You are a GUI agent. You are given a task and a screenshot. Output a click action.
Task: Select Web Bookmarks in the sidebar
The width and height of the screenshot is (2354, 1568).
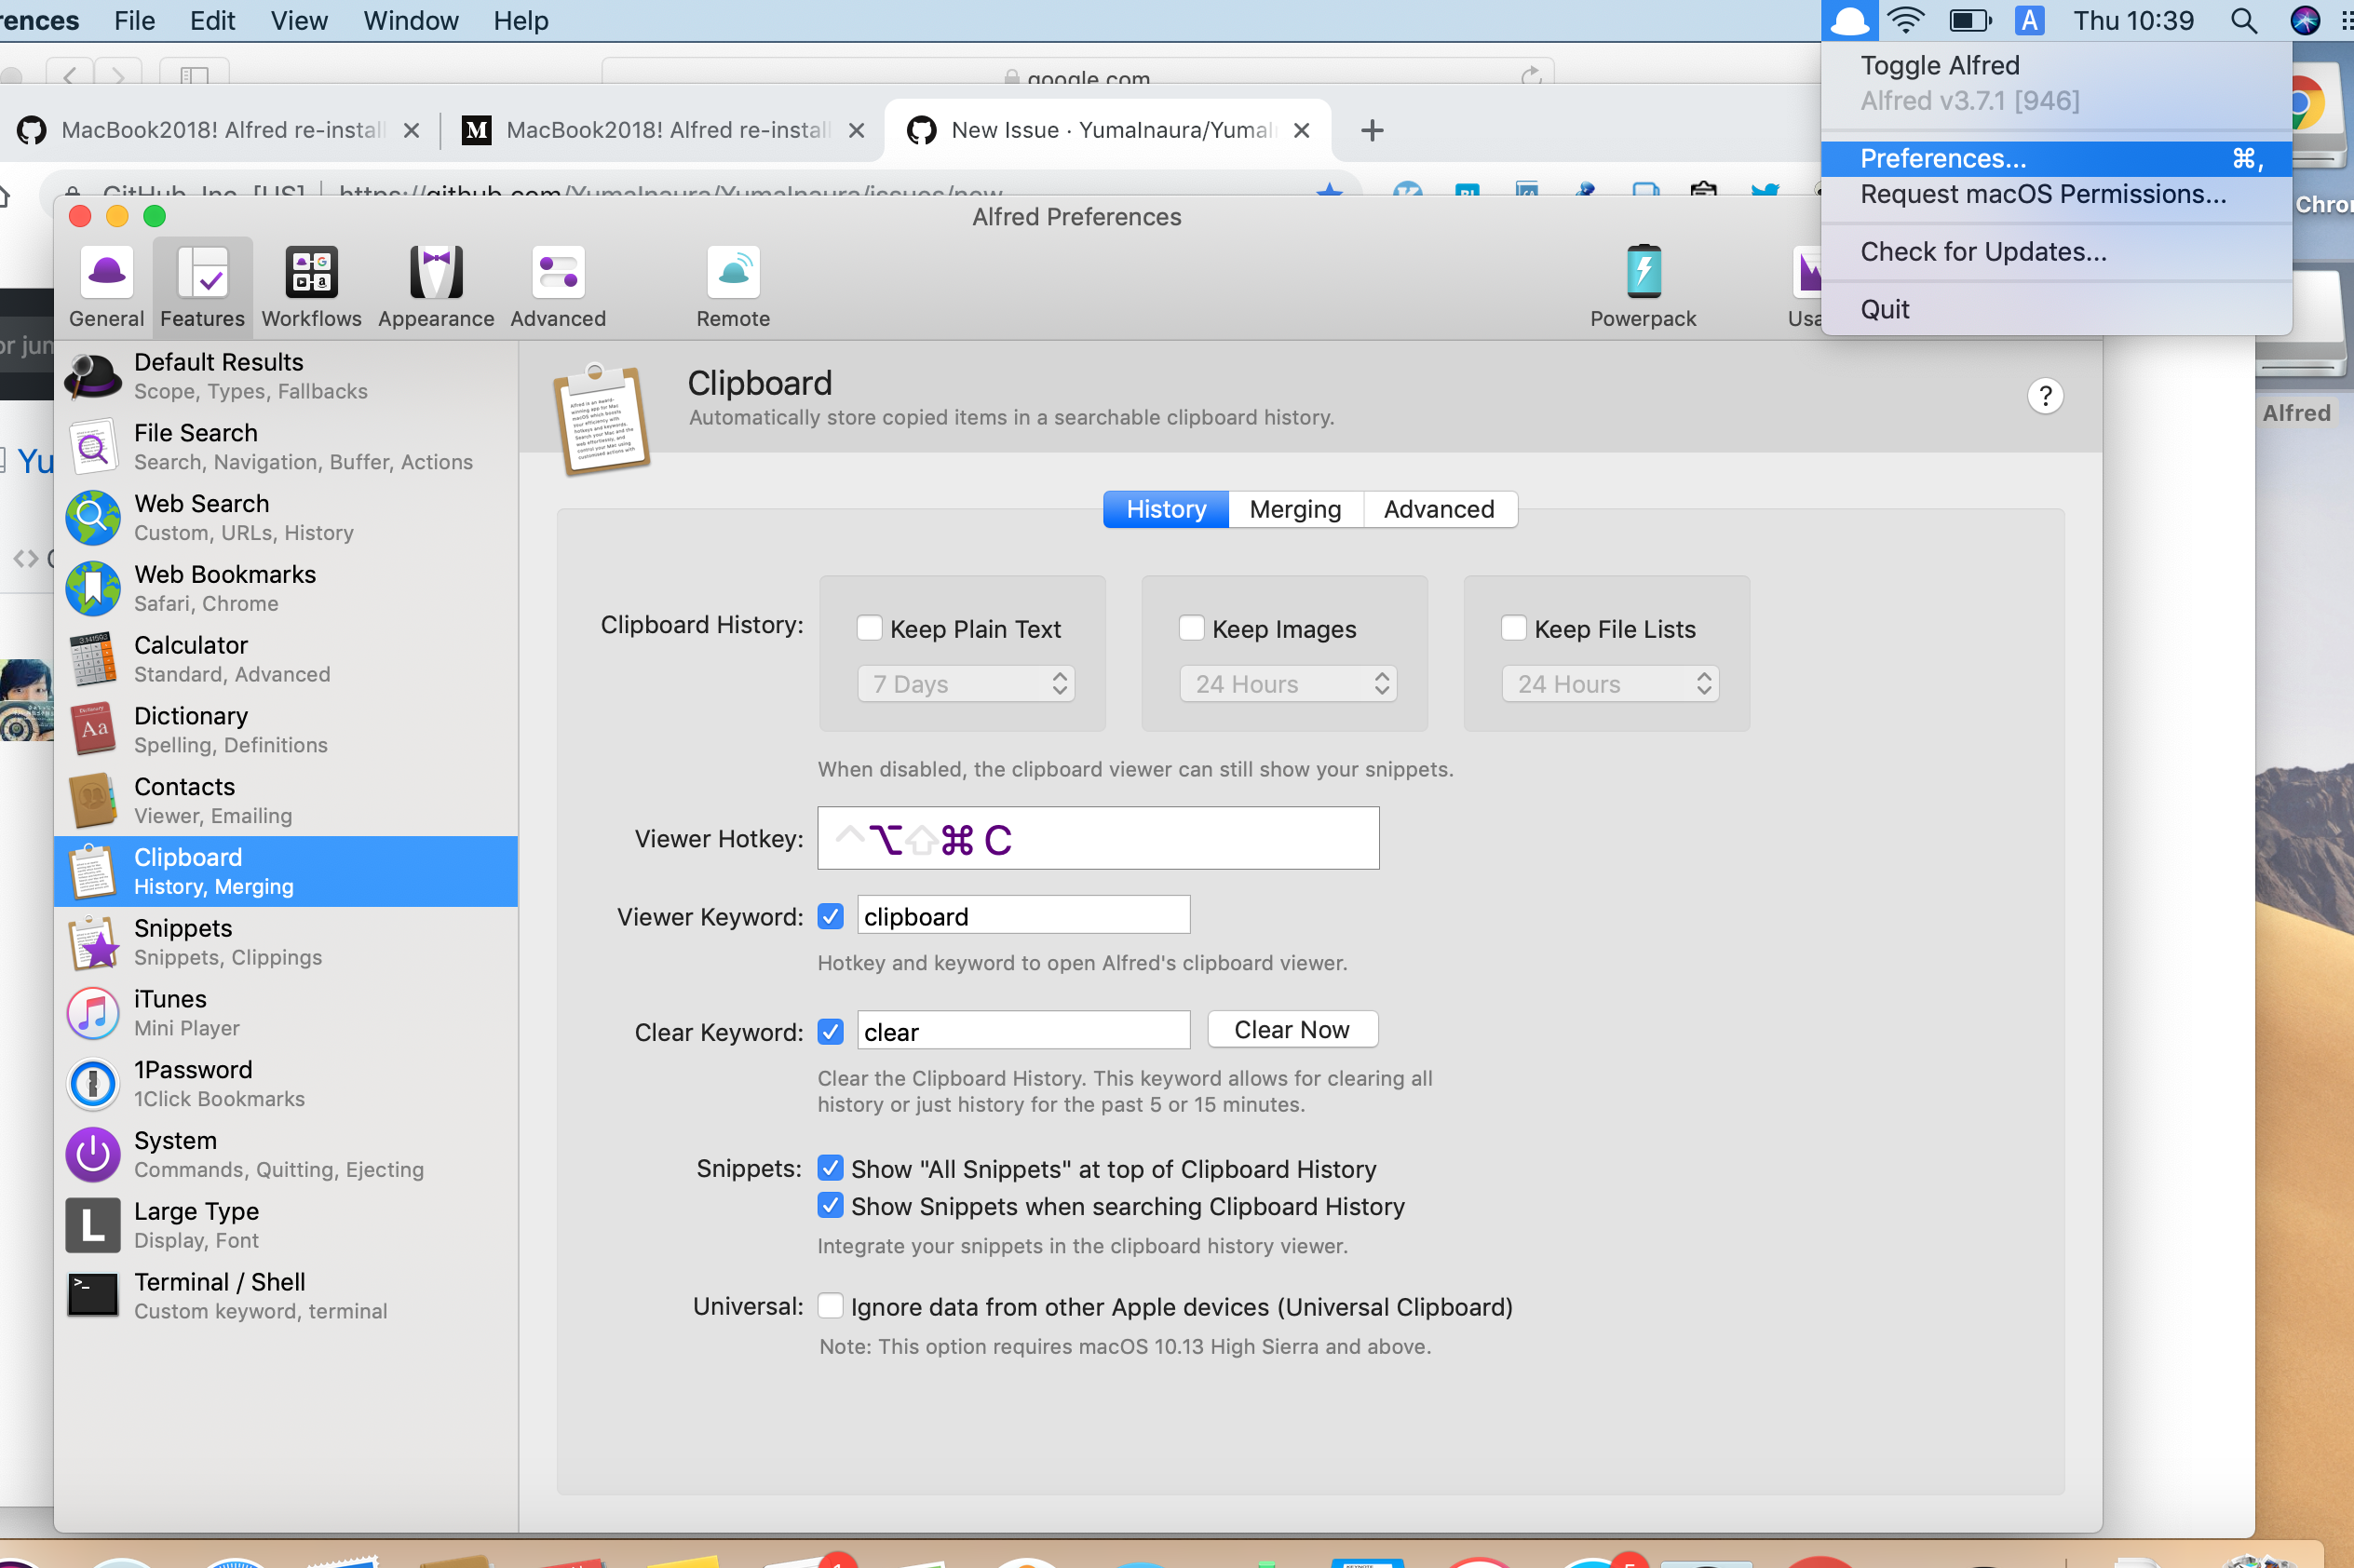[286, 588]
